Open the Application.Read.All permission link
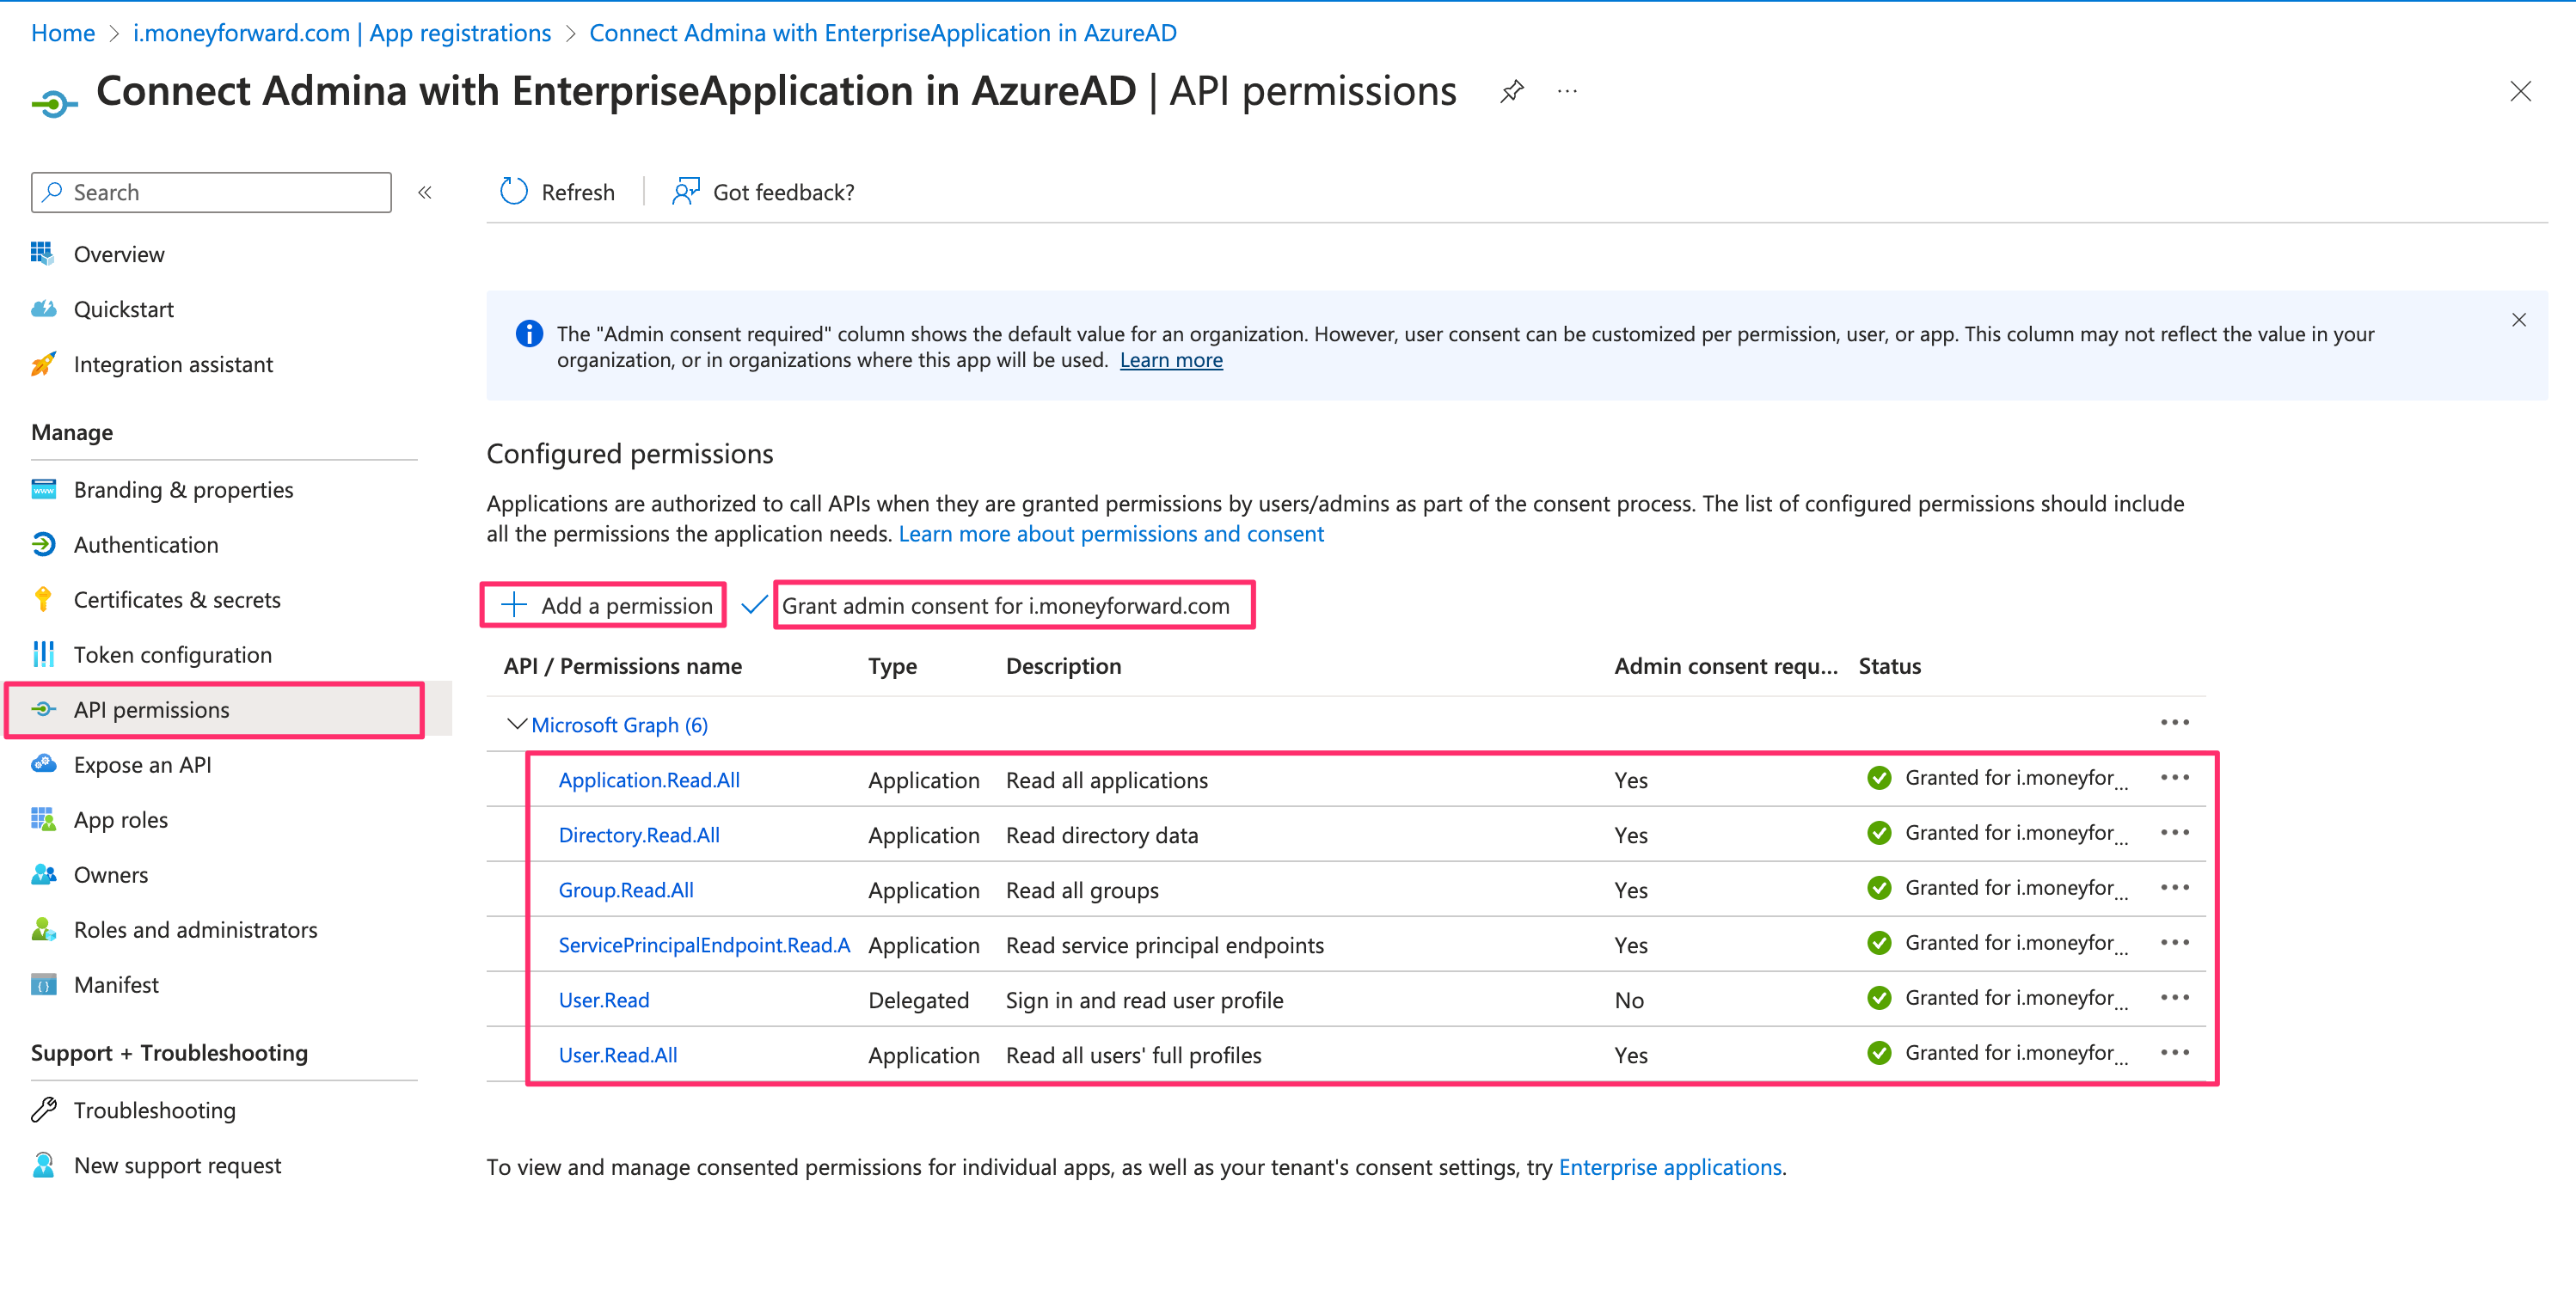Image resolution: width=2576 pixels, height=1291 pixels. [649, 780]
